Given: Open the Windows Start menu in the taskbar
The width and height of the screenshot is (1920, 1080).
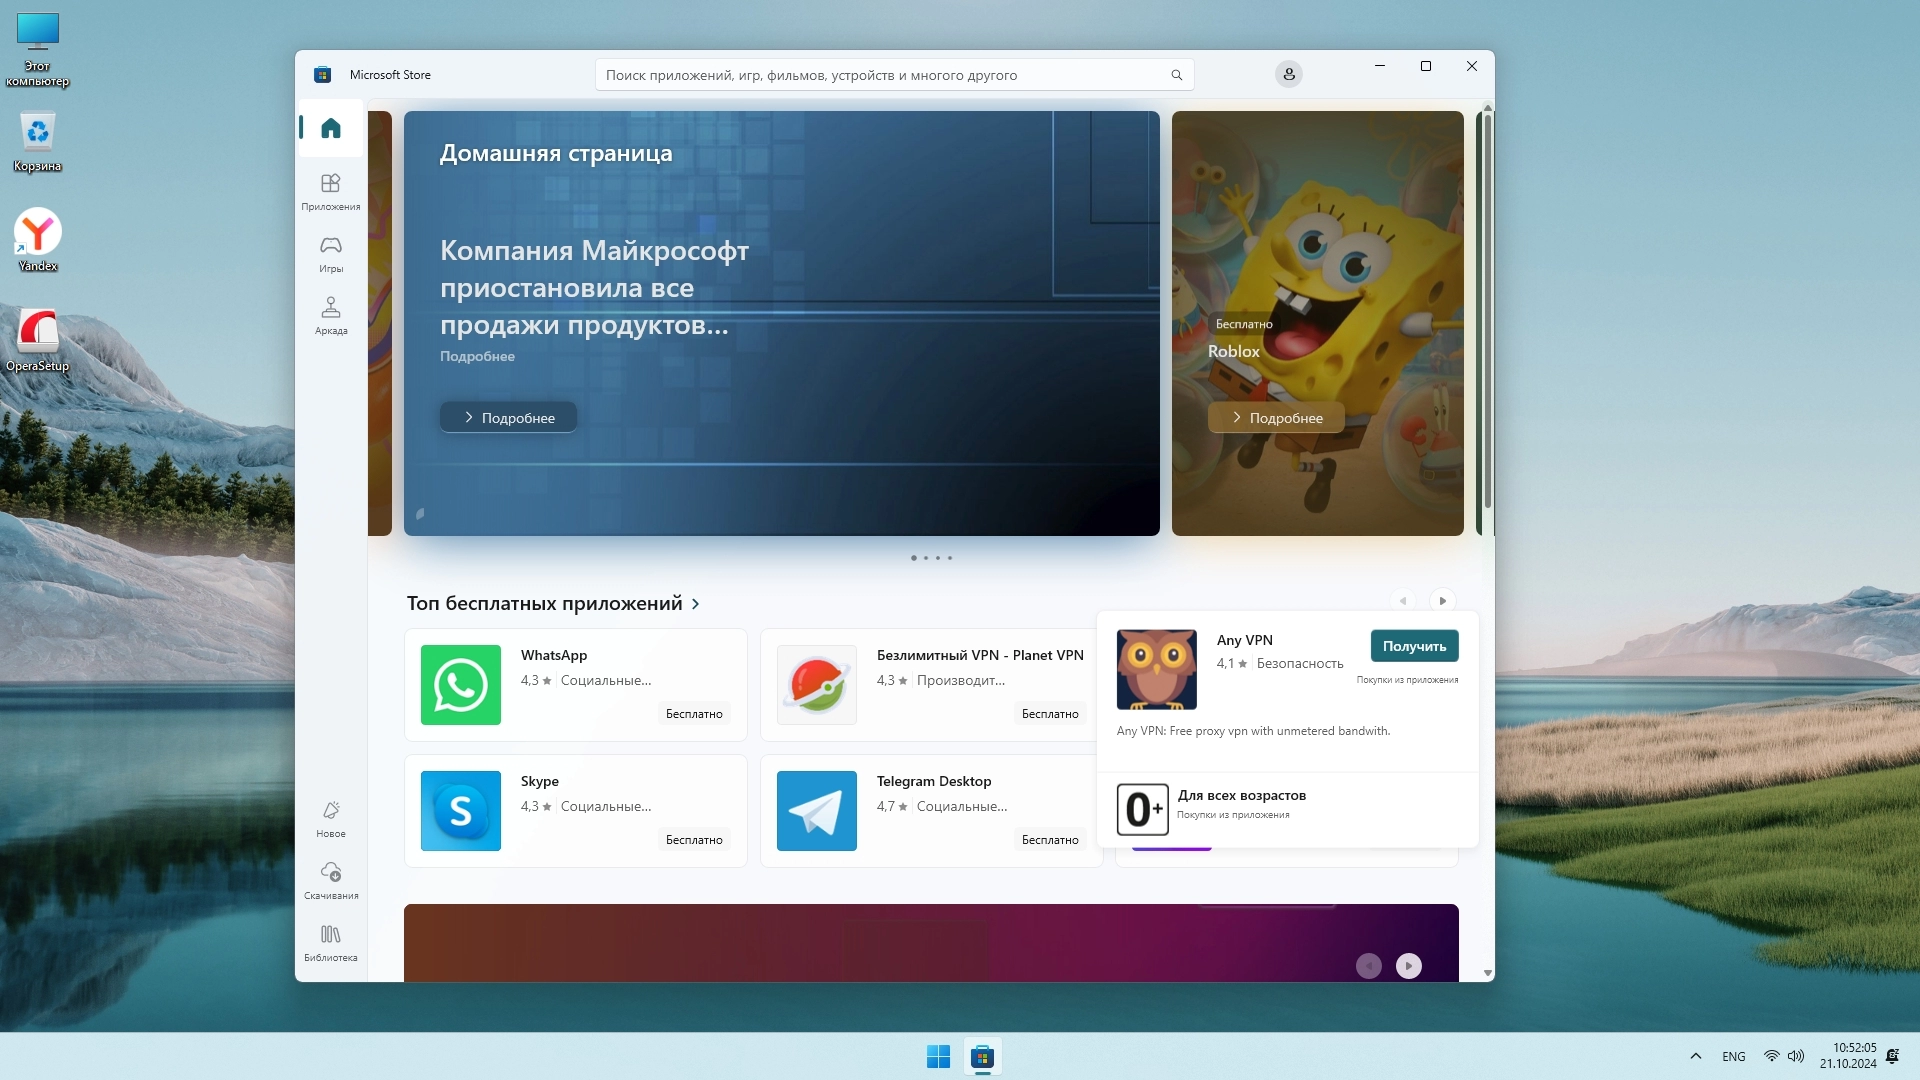Looking at the screenshot, I should click(938, 1056).
